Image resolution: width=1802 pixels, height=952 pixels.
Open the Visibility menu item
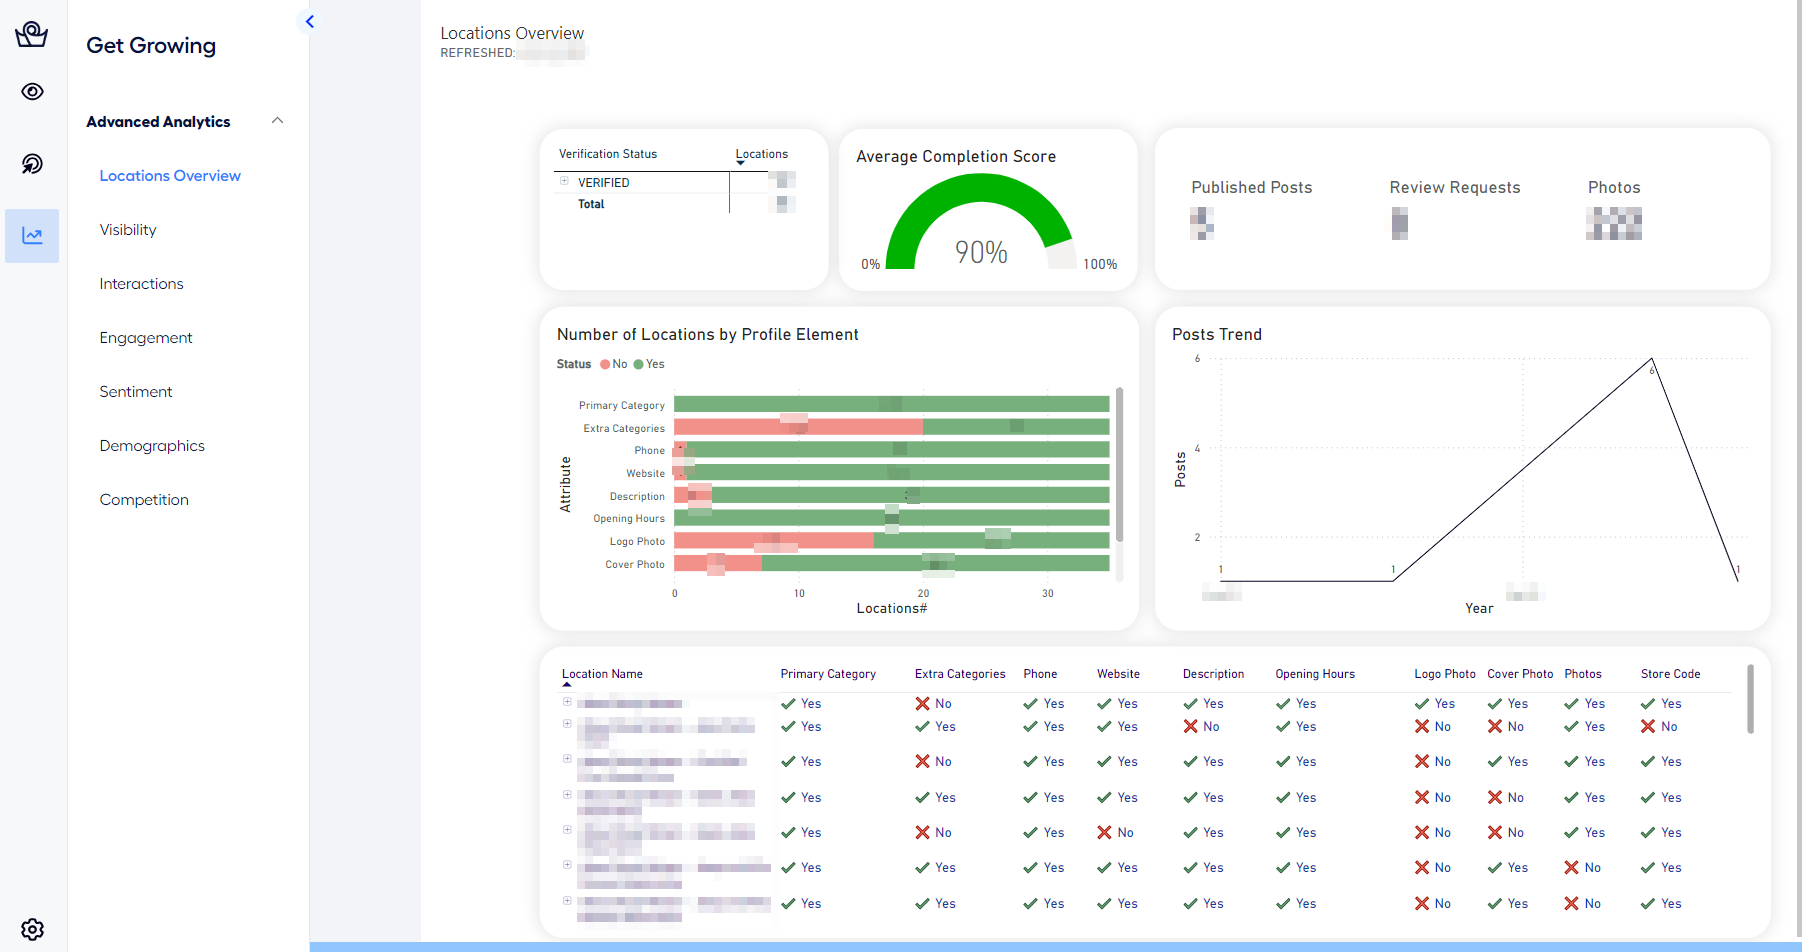tap(128, 230)
